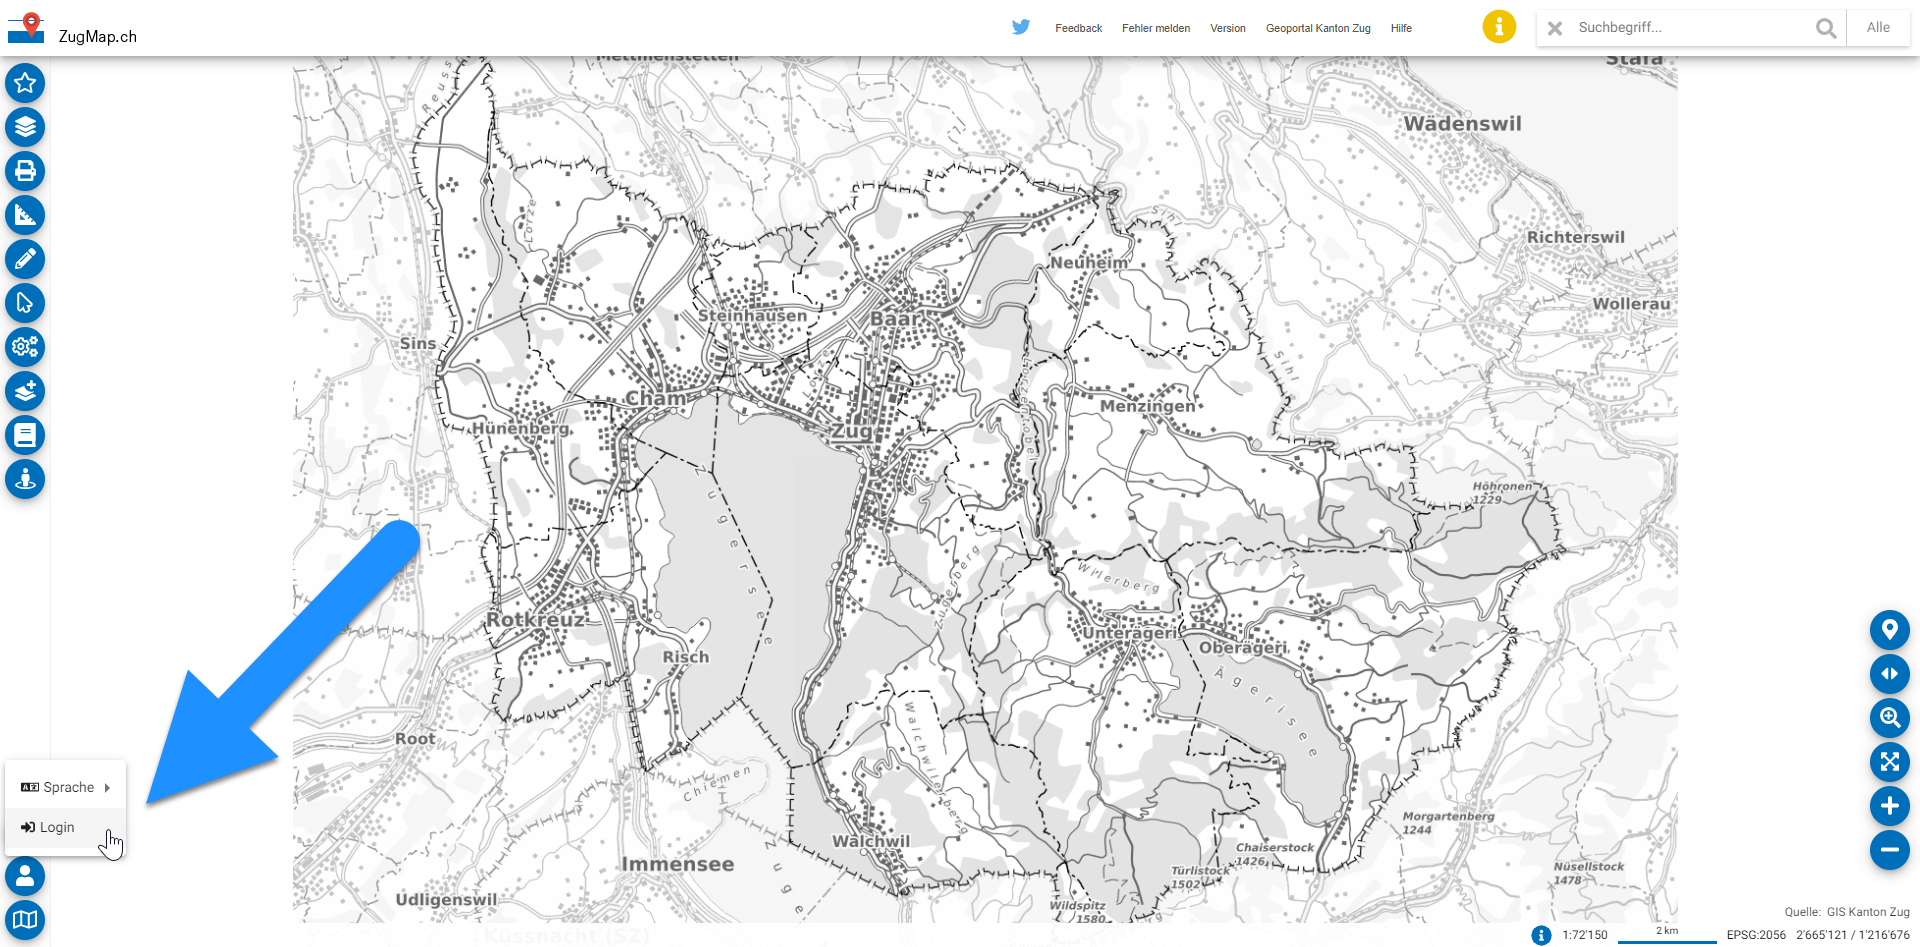Open the Hilfe link
Image resolution: width=1920 pixels, height=947 pixels.
coord(1400,28)
